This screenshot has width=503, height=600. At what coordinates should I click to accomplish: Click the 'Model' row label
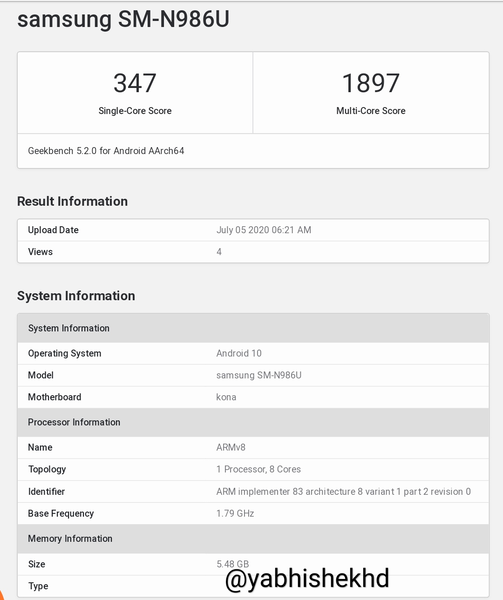[x=41, y=375]
